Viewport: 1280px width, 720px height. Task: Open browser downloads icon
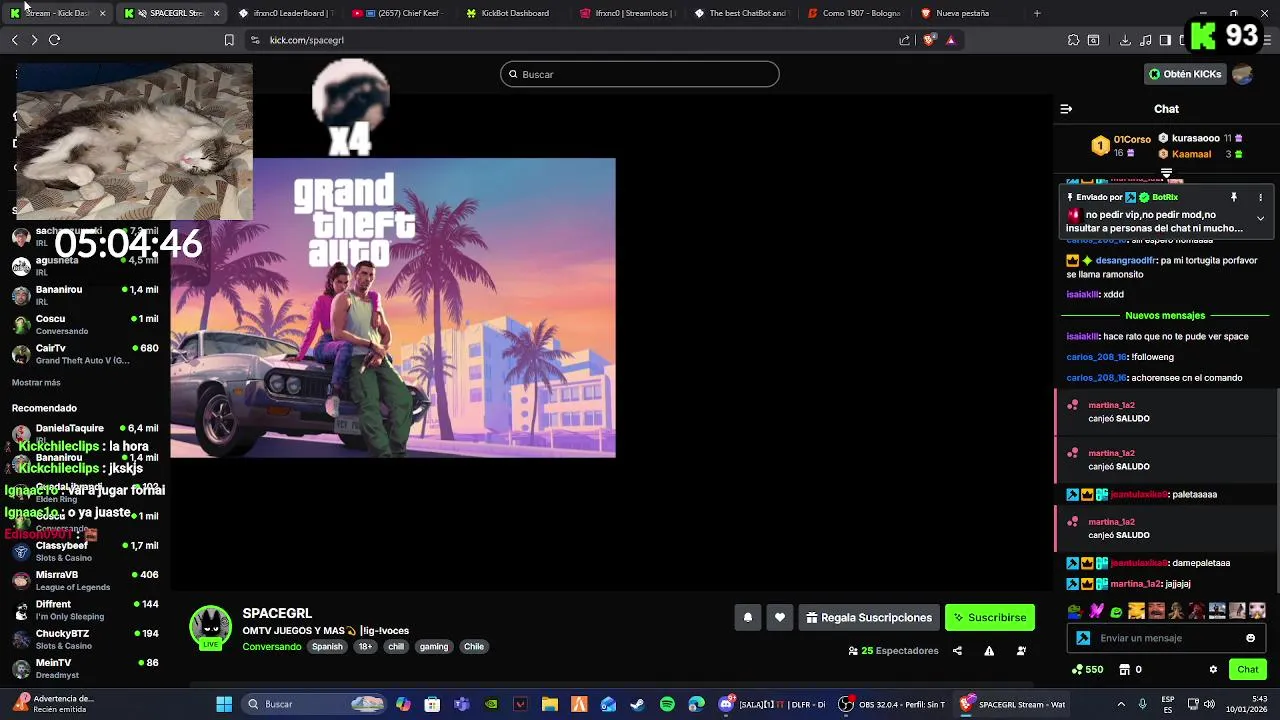[1125, 40]
